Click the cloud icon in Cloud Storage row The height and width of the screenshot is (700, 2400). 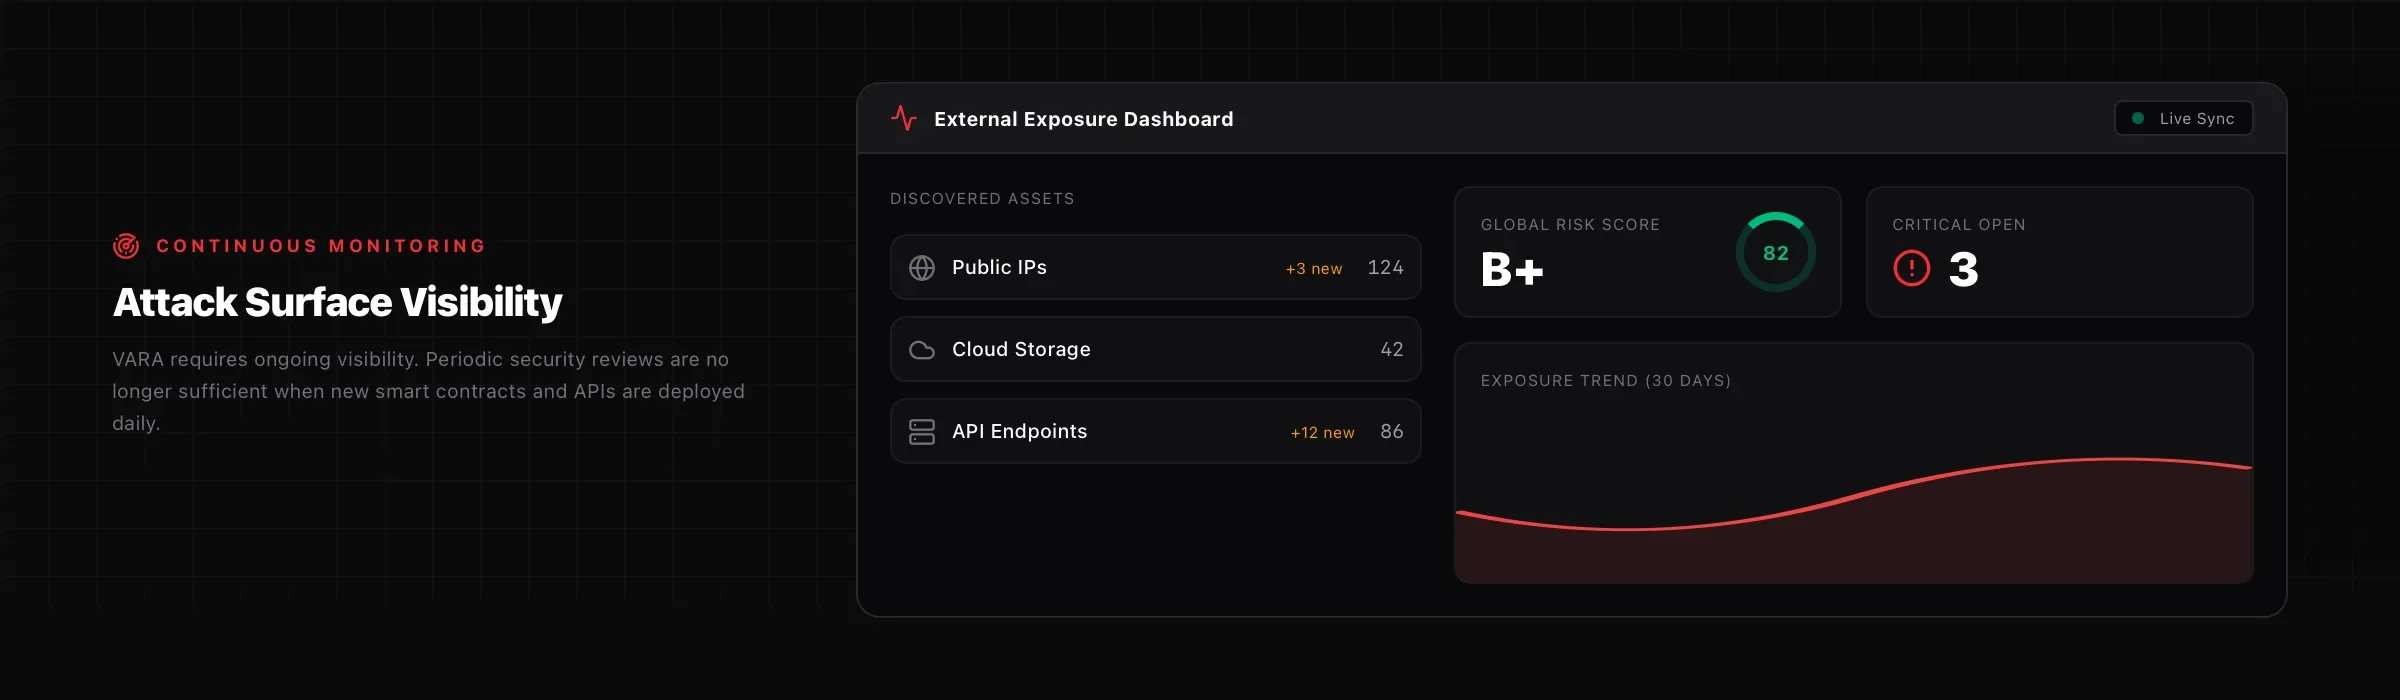922,350
